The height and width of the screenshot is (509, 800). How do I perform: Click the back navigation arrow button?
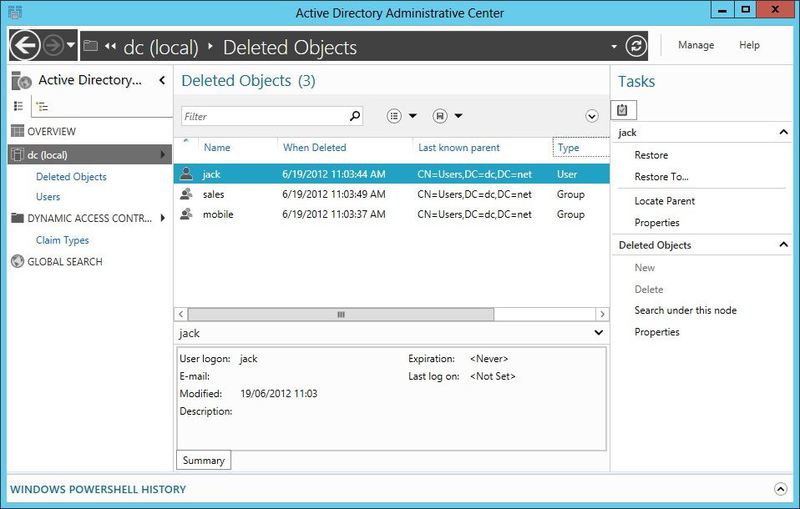(x=25, y=46)
